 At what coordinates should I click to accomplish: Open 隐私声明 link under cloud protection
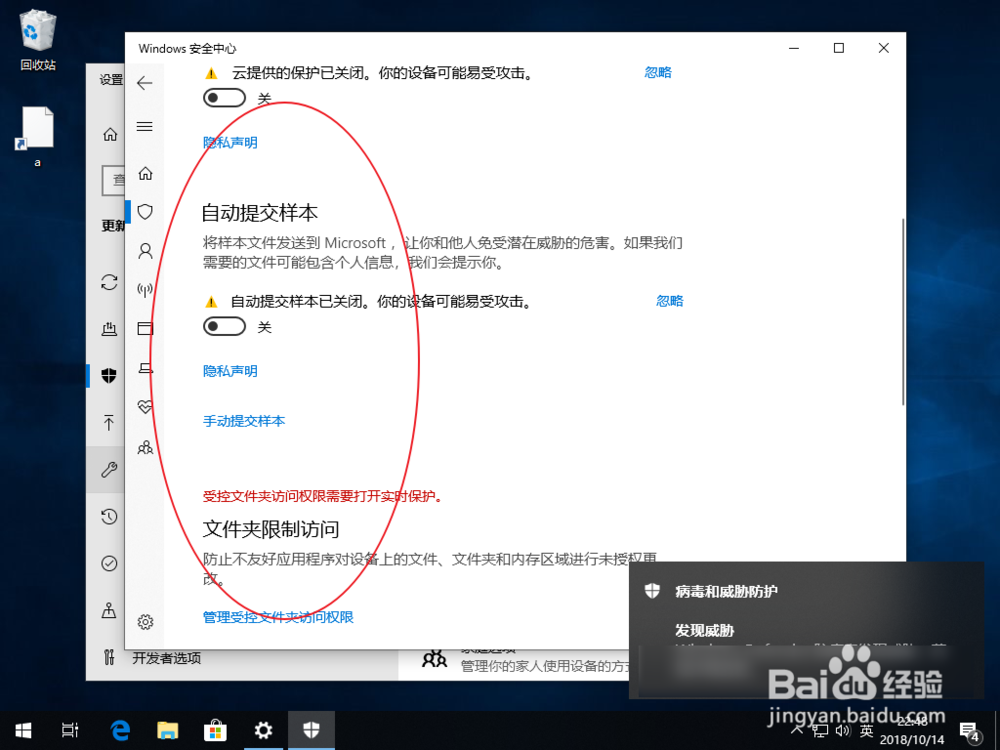(x=230, y=143)
